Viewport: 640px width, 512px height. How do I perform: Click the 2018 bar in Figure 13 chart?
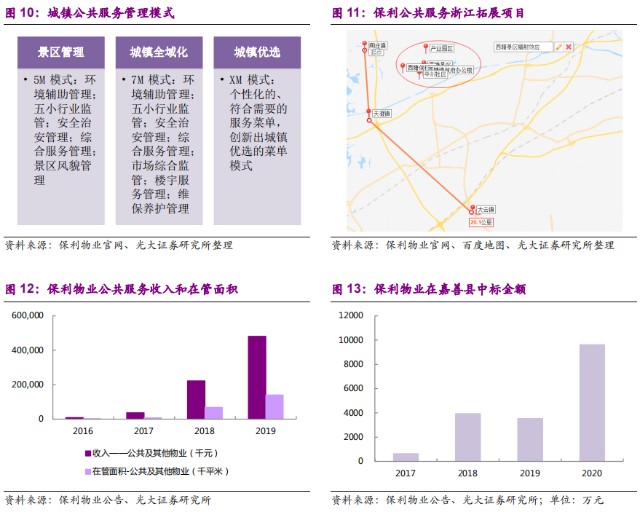468,437
